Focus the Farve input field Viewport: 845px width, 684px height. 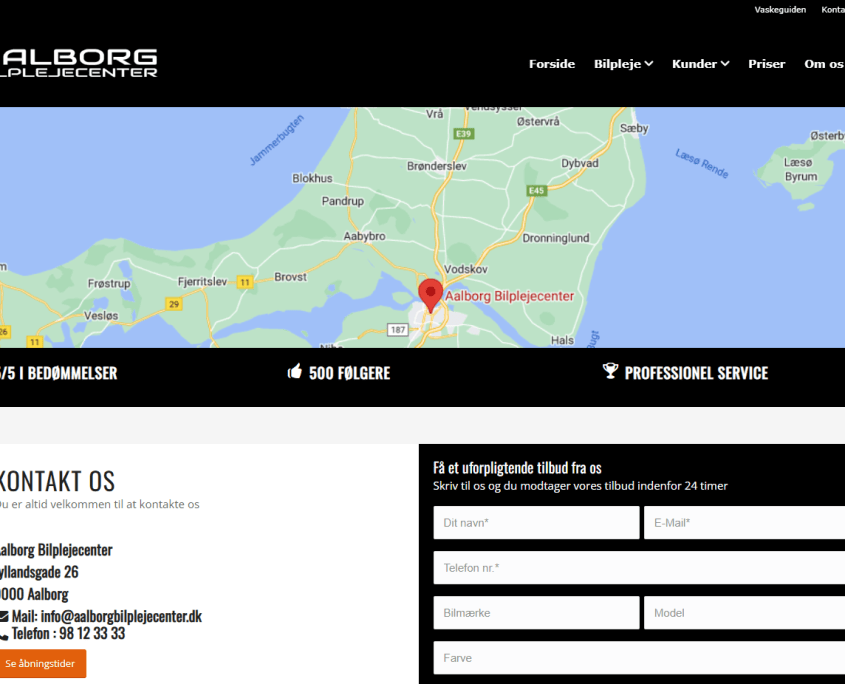point(639,658)
